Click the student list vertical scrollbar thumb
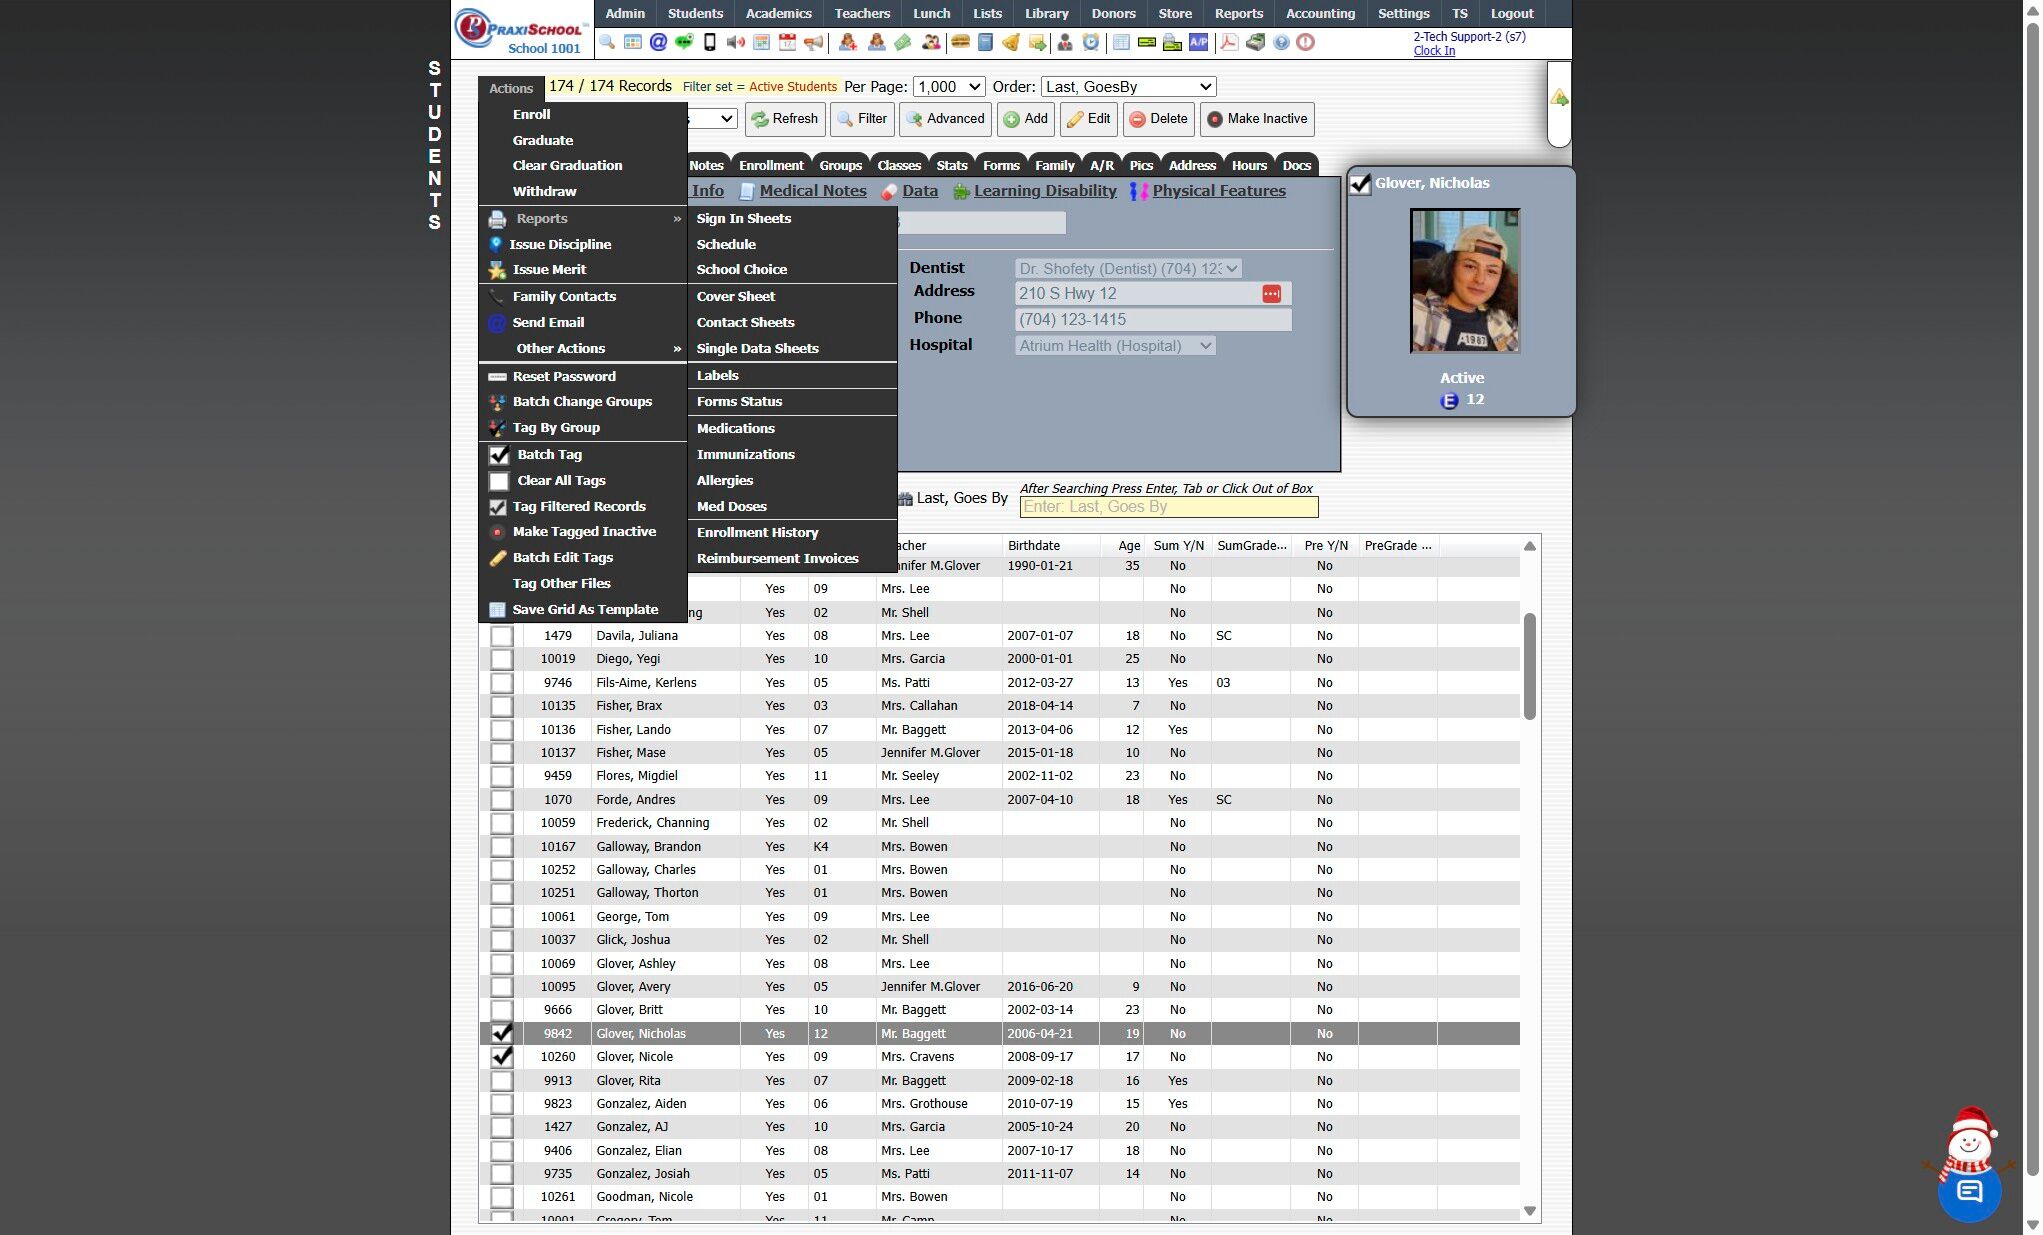2043x1235 pixels. click(1529, 665)
